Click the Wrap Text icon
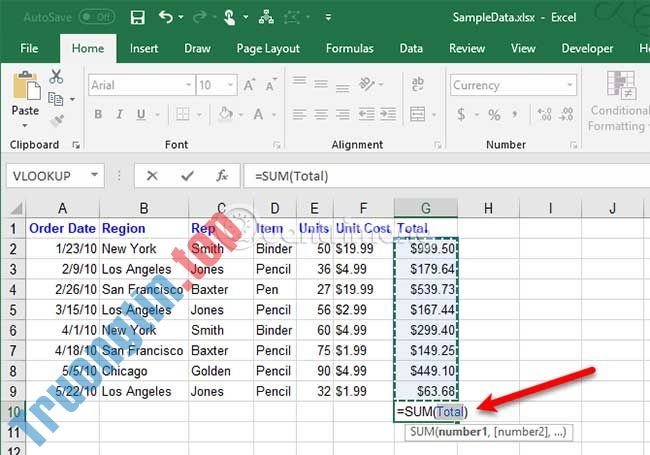Screen dimensions: 650x455 pyautogui.click(x=417, y=84)
